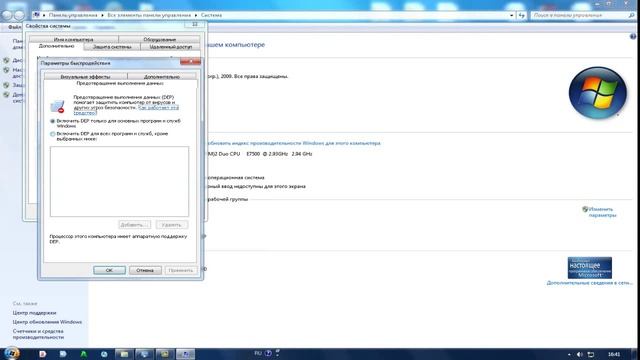Select DEP for all programs except selected
This screenshot has width=640, height=360.
click(x=53, y=134)
